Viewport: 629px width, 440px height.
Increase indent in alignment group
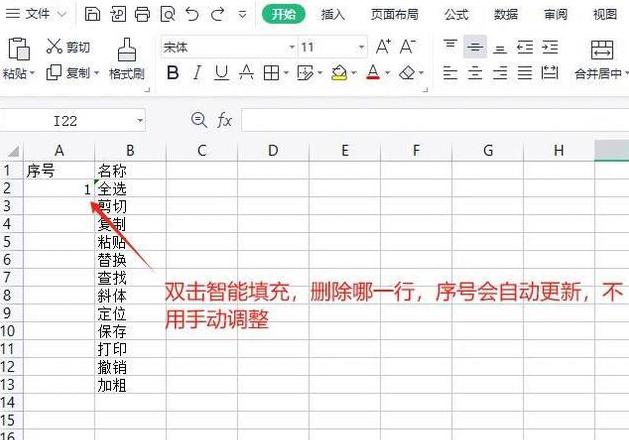(x=550, y=47)
